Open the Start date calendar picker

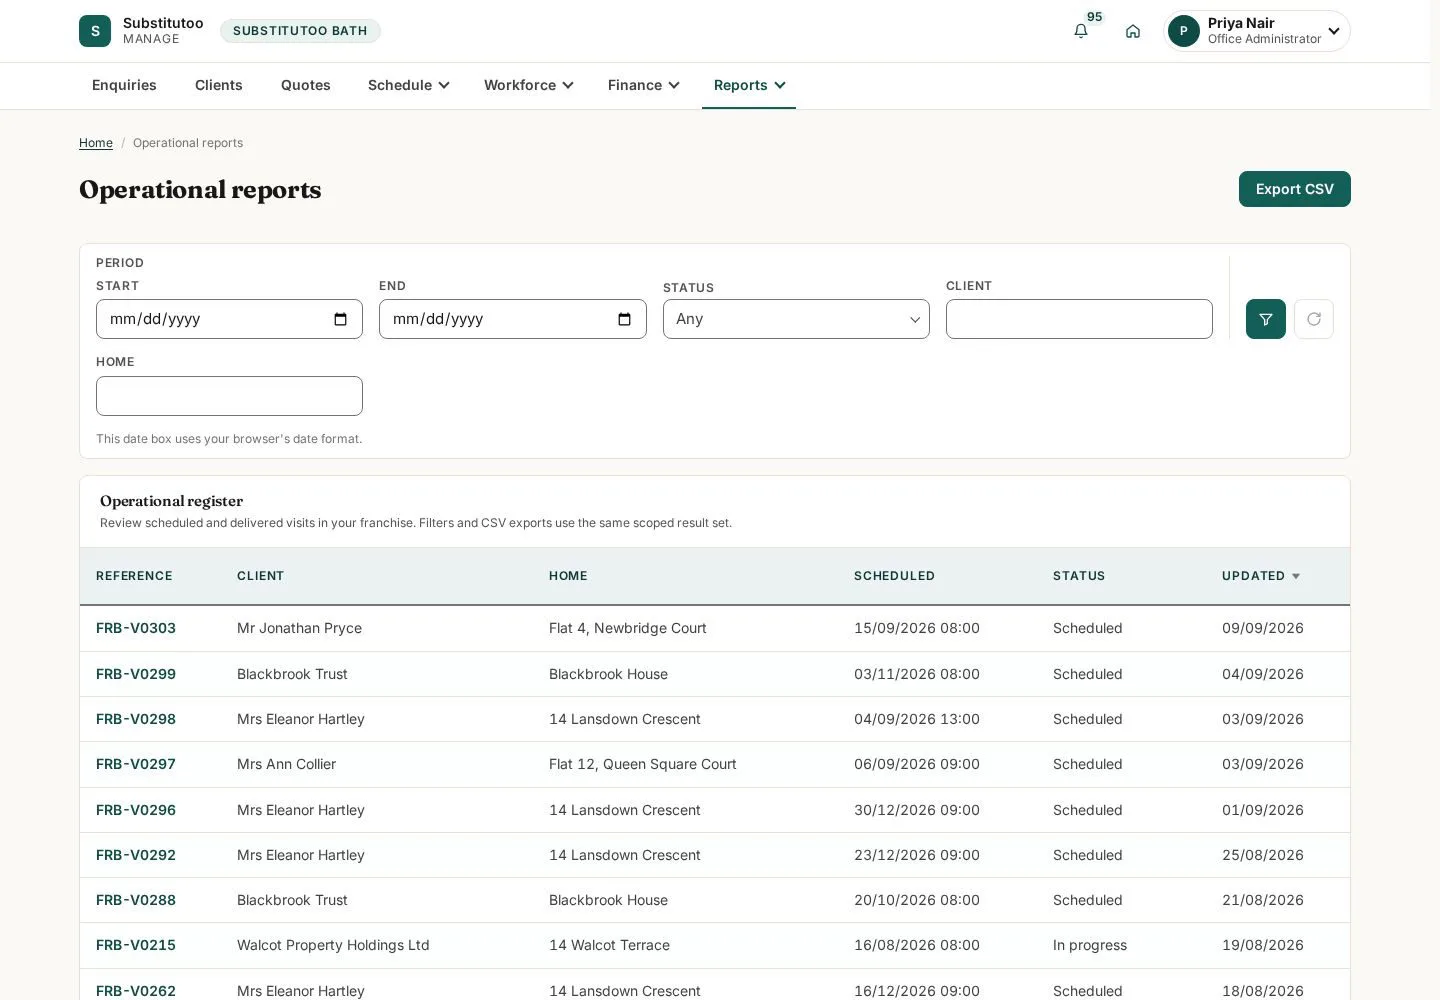pos(340,319)
